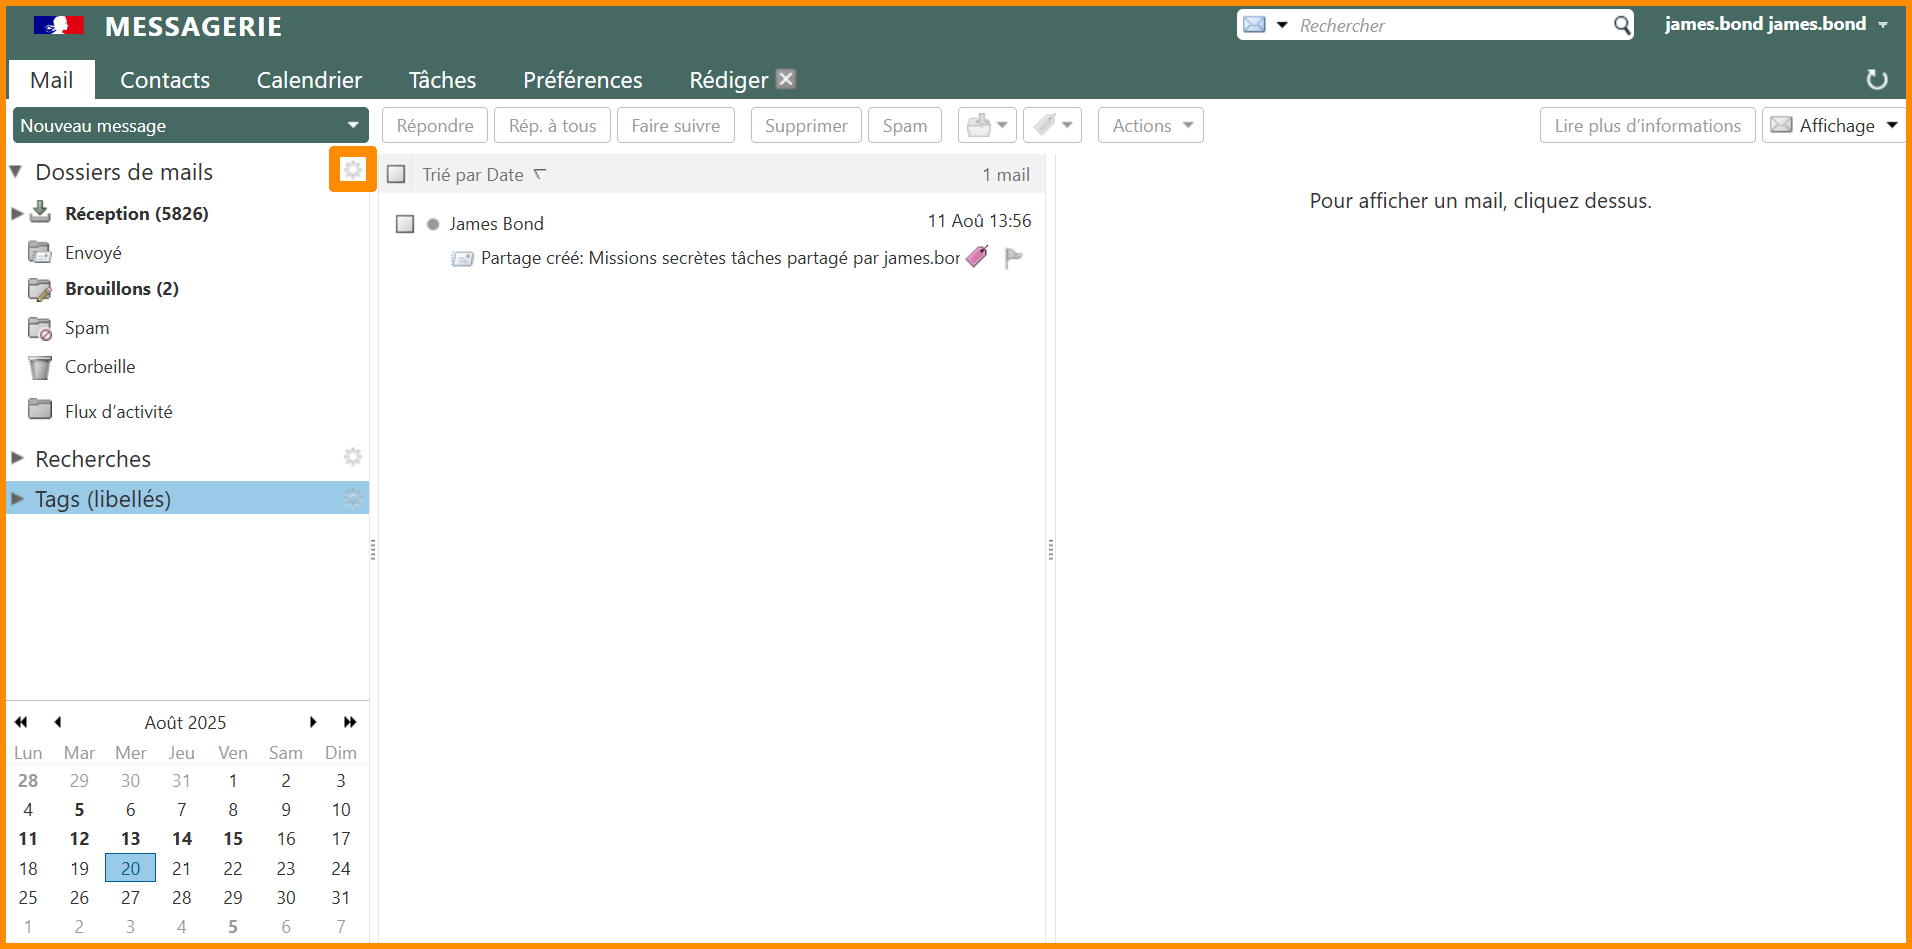This screenshot has height=949, width=1912.
Task: Tick the select-all checkbox in list header
Action: (x=397, y=175)
